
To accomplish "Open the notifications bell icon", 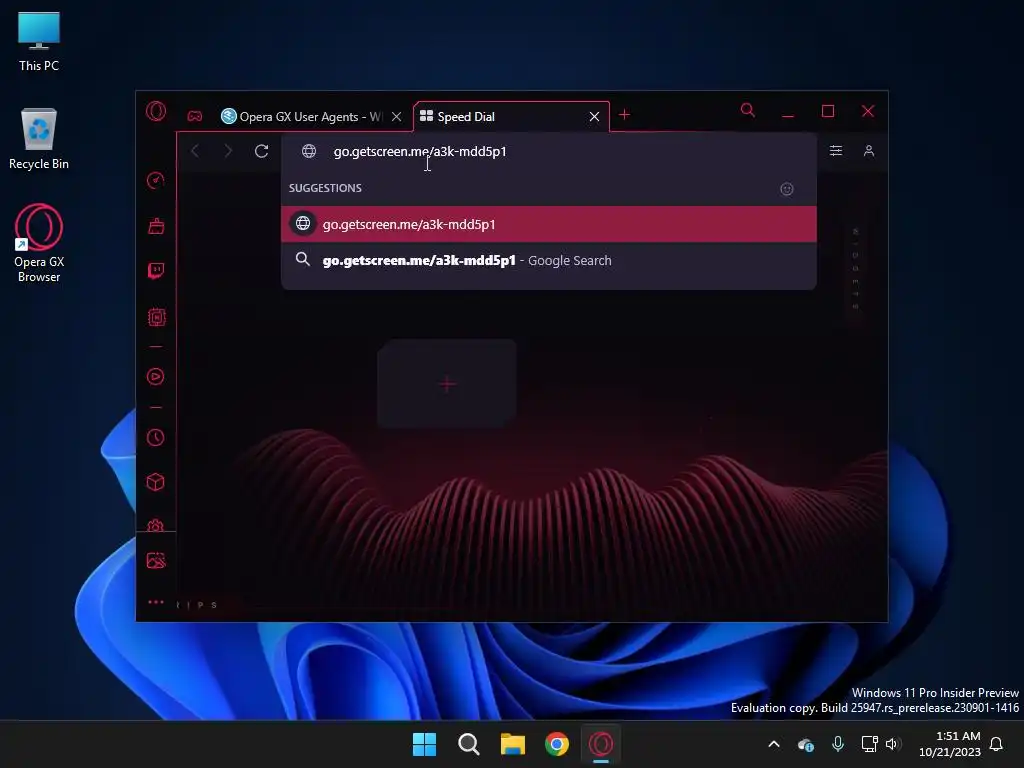I will (997, 744).
